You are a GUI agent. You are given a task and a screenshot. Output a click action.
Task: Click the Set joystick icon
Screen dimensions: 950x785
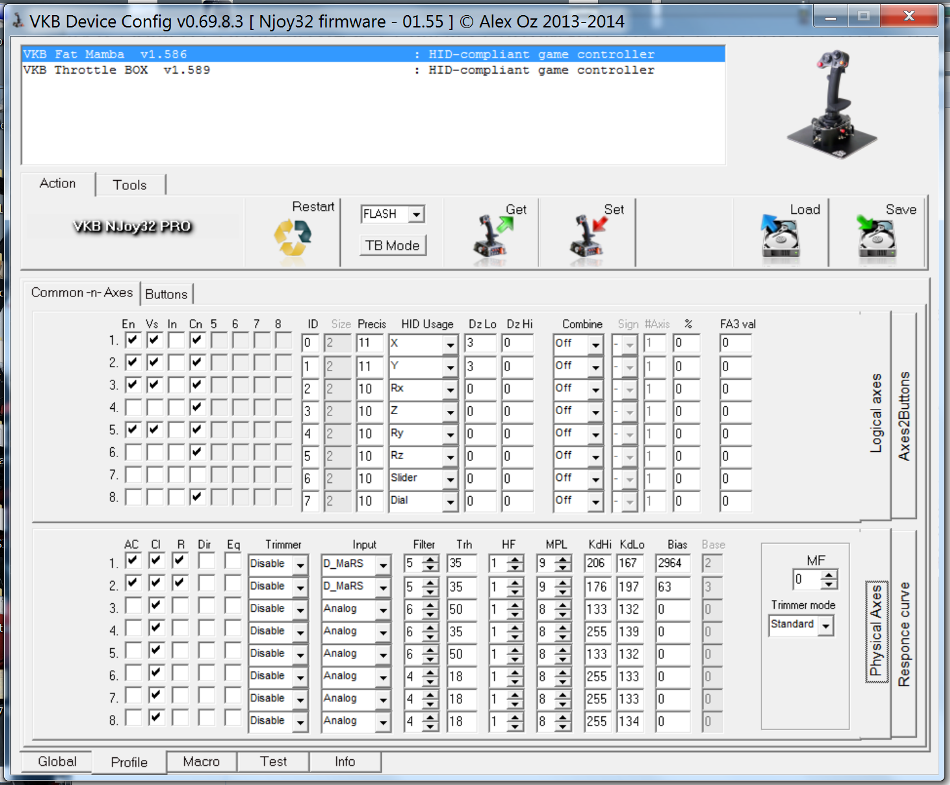point(588,237)
